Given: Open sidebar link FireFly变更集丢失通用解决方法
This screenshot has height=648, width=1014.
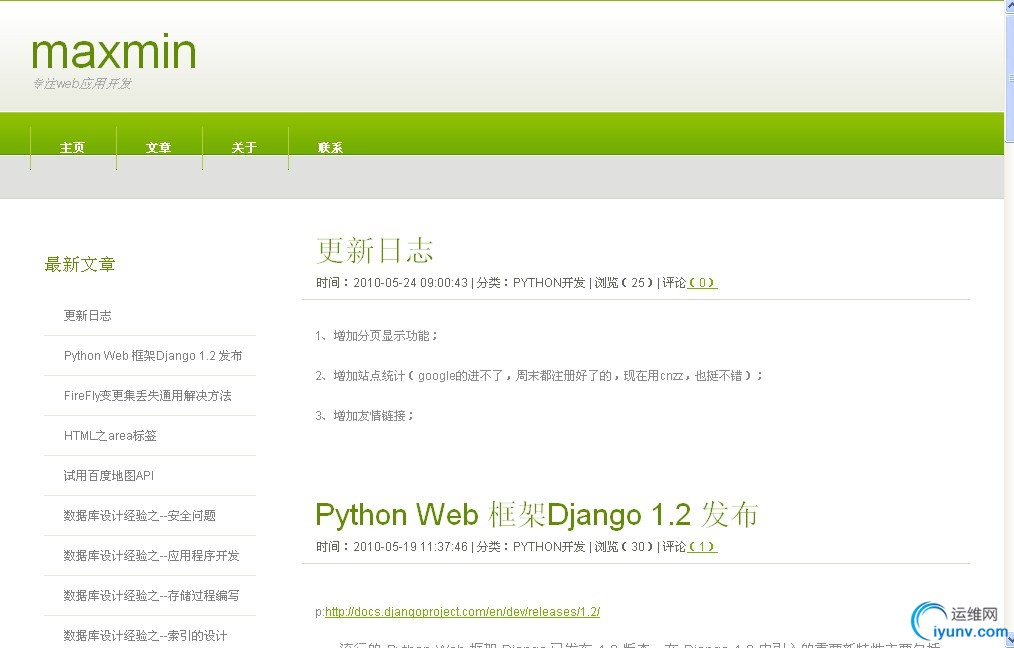Looking at the screenshot, I should [147, 396].
